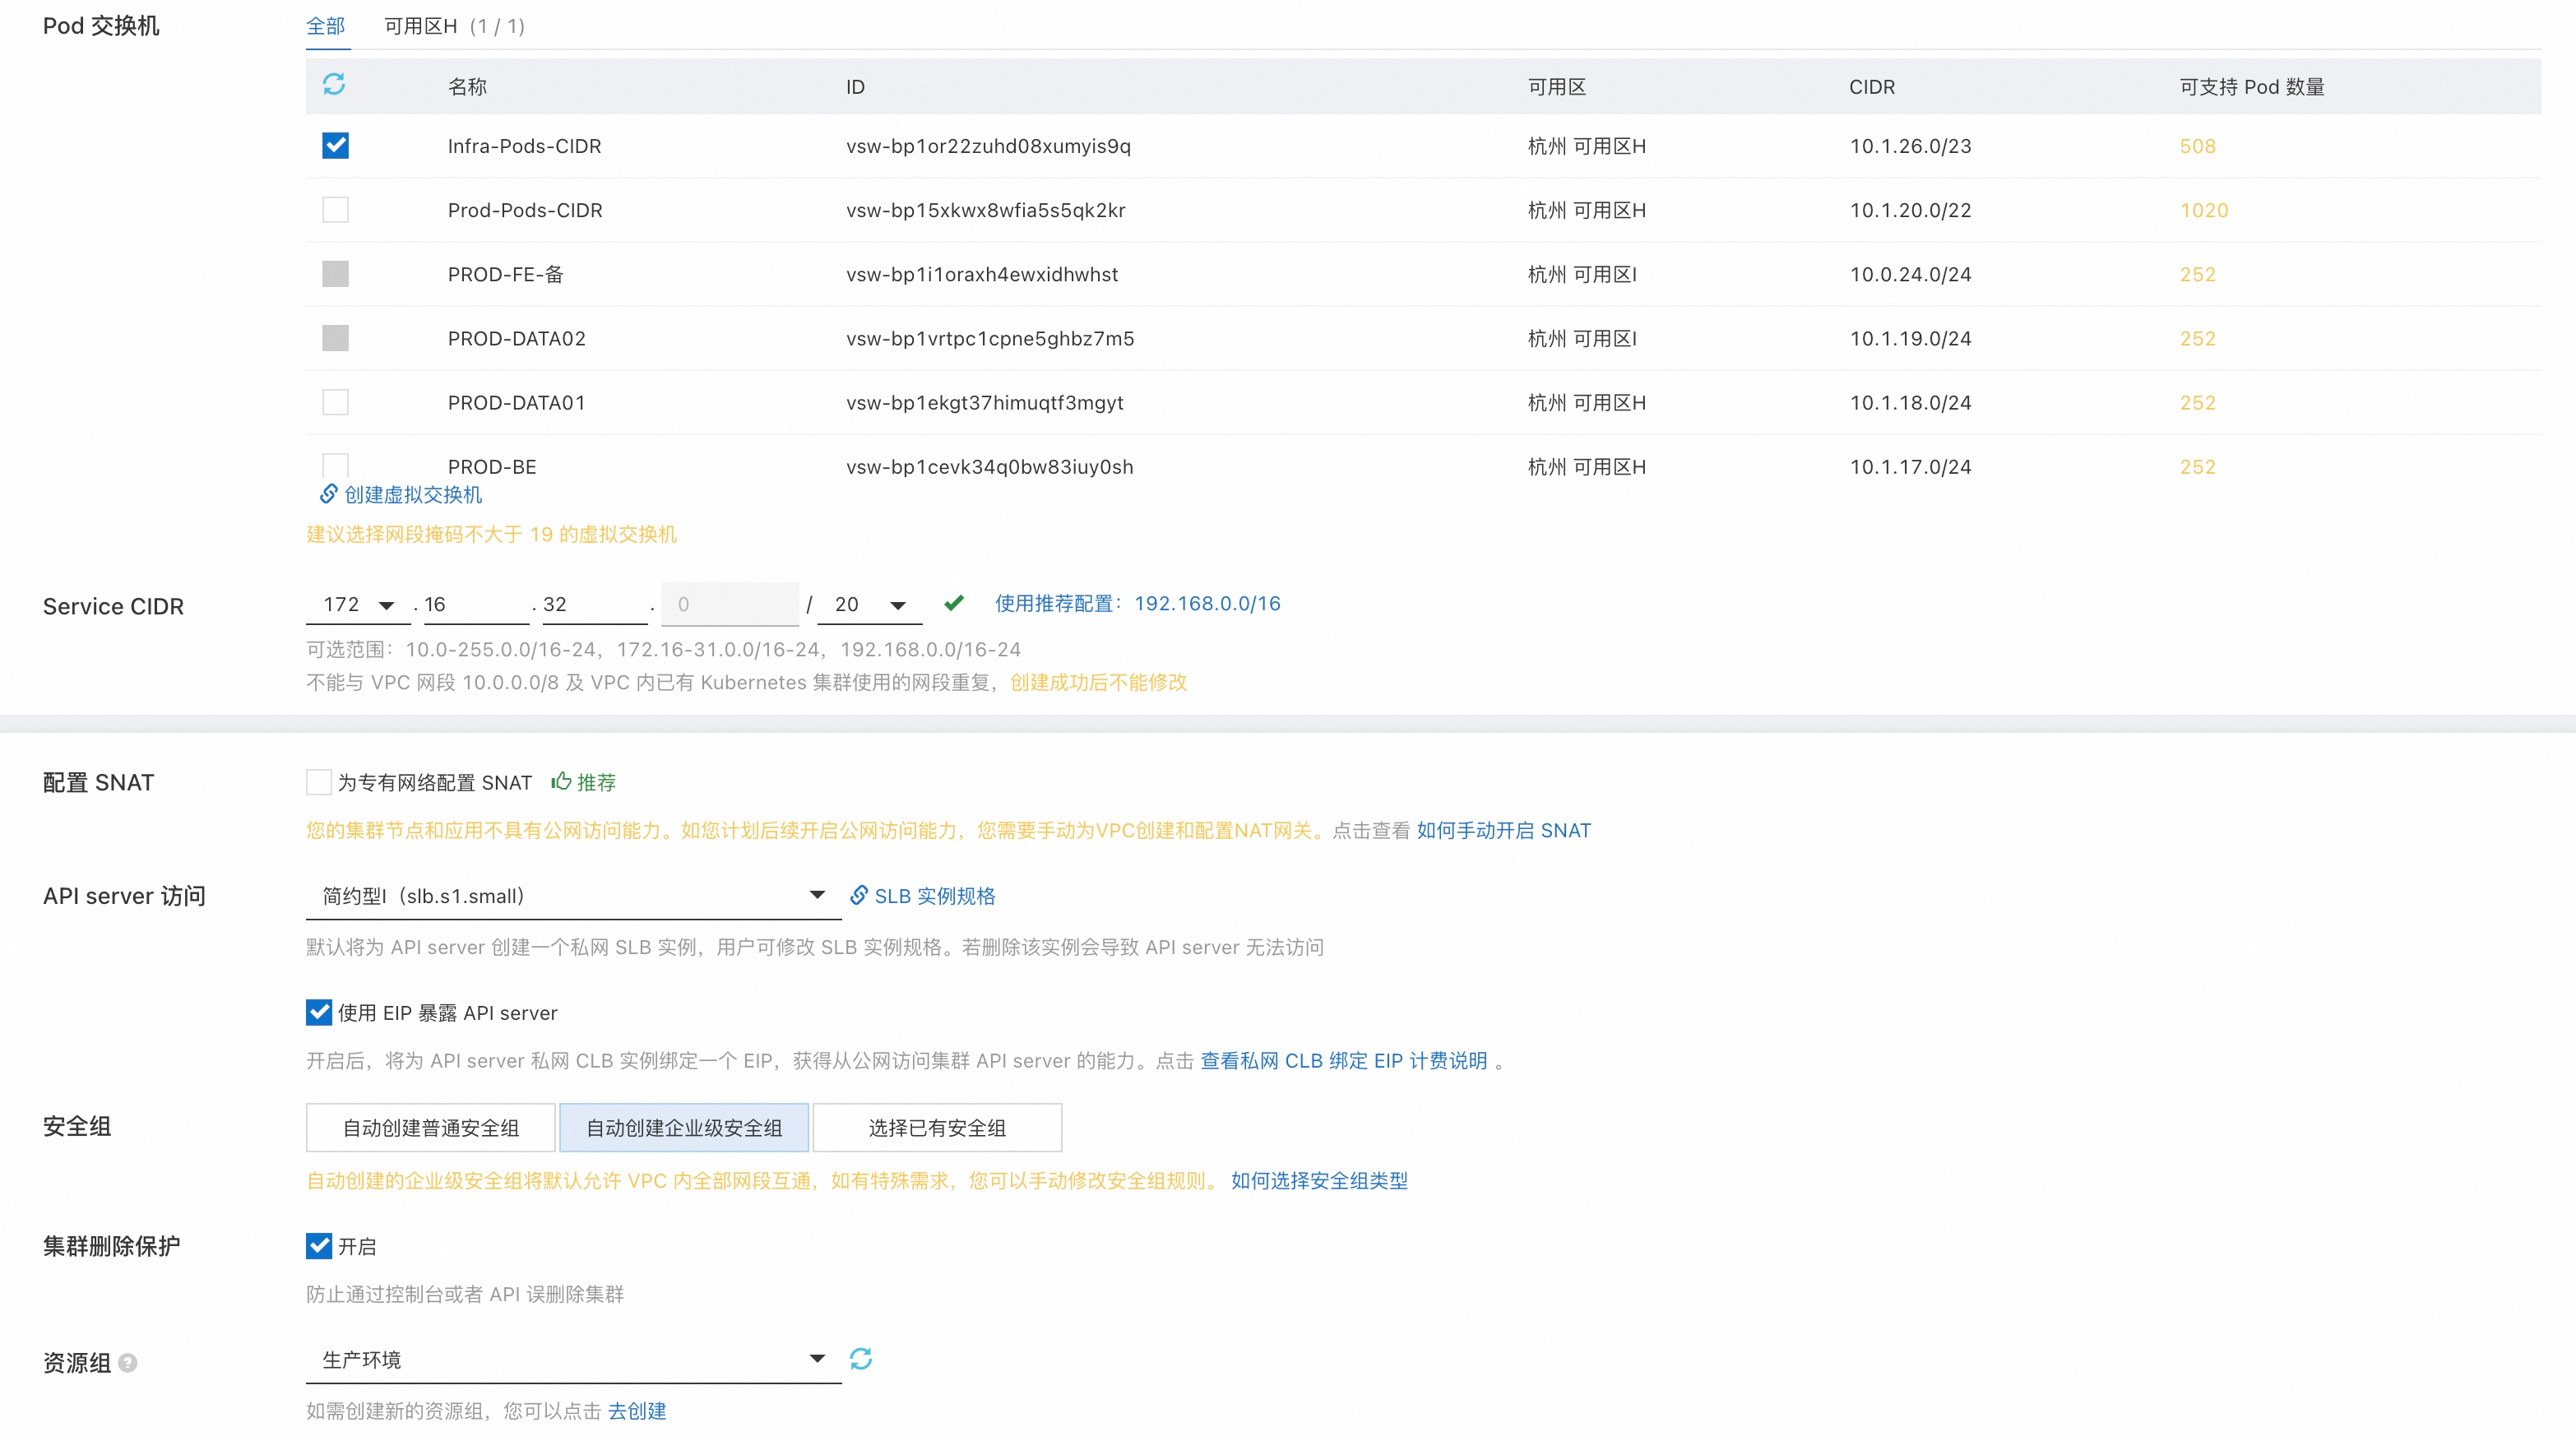Open the SLB 实例规格 link
The width and height of the screenshot is (2576, 1441).
click(x=935, y=896)
